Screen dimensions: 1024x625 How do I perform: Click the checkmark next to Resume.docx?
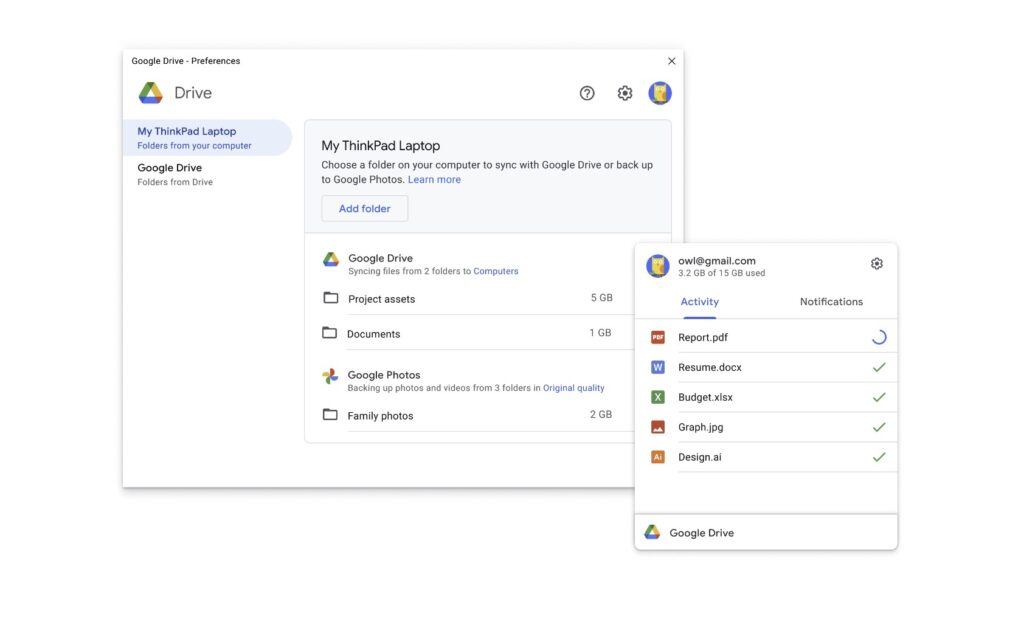click(x=879, y=367)
